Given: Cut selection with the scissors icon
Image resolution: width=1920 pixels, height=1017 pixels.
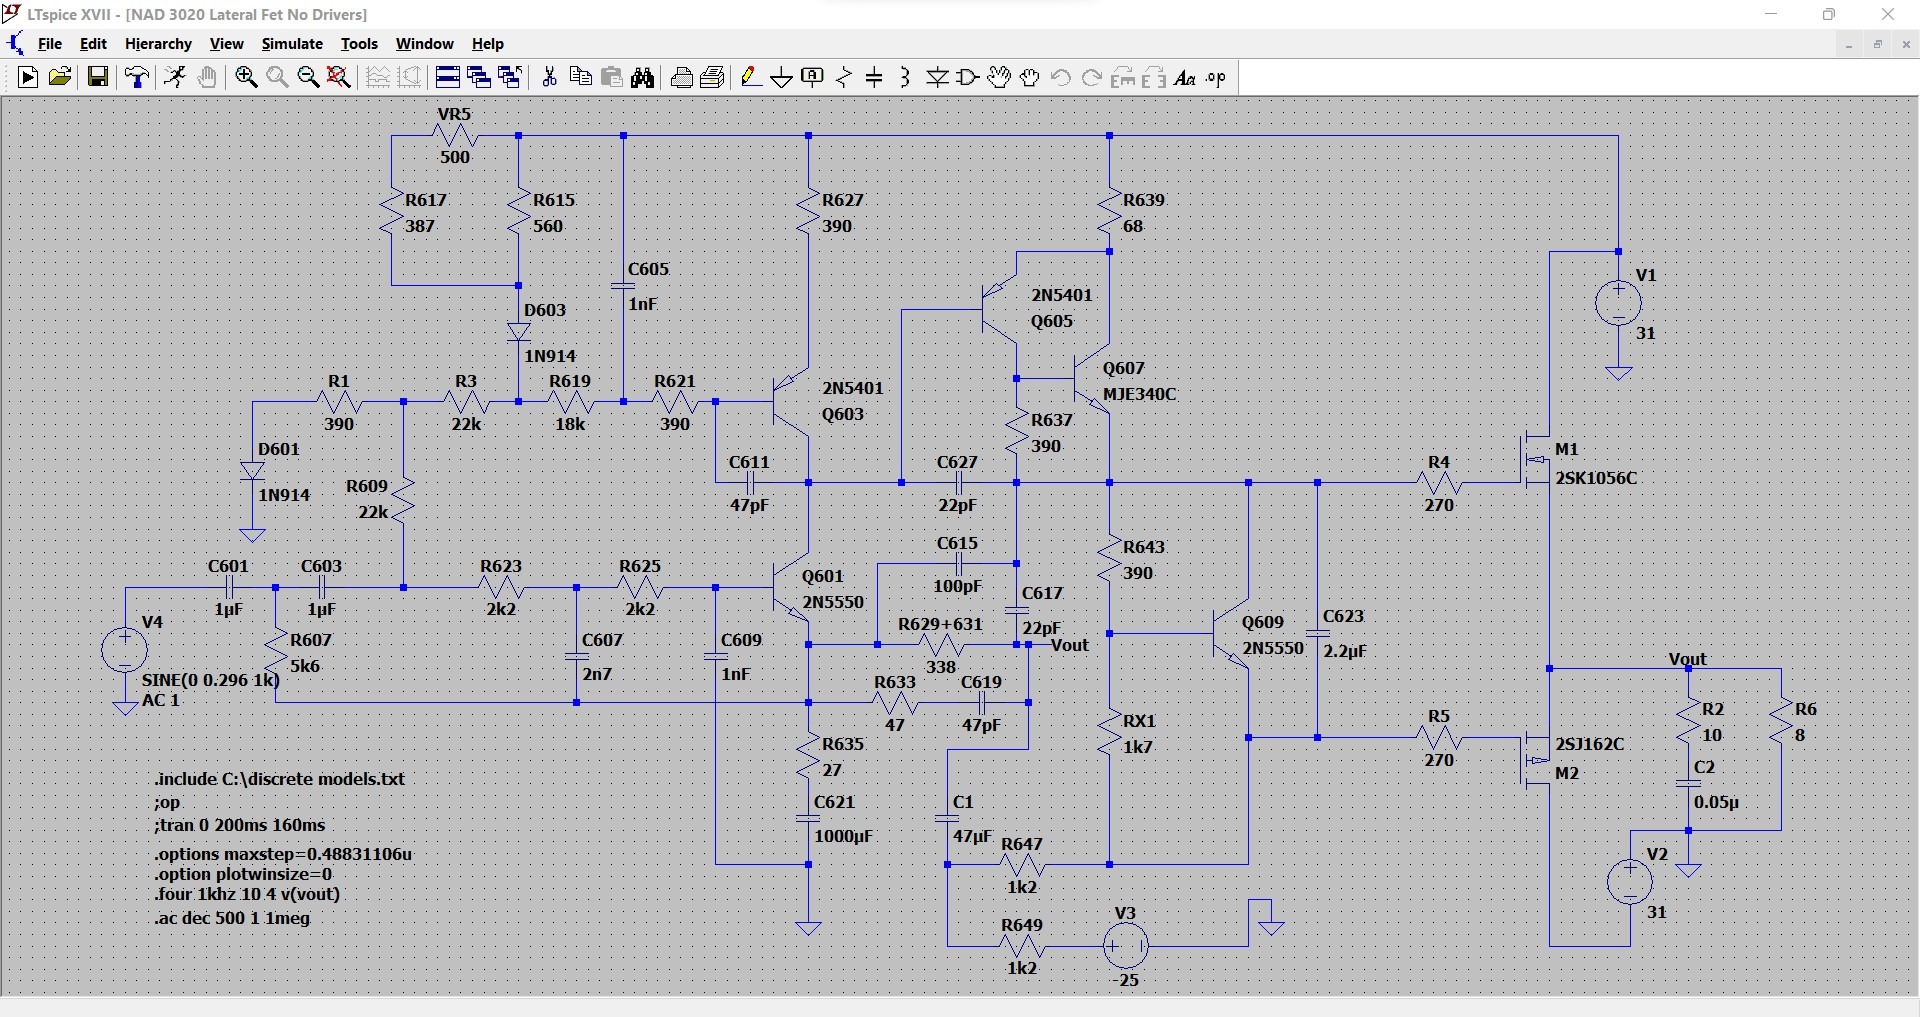Looking at the screenshot, I should tap(549, 78).
